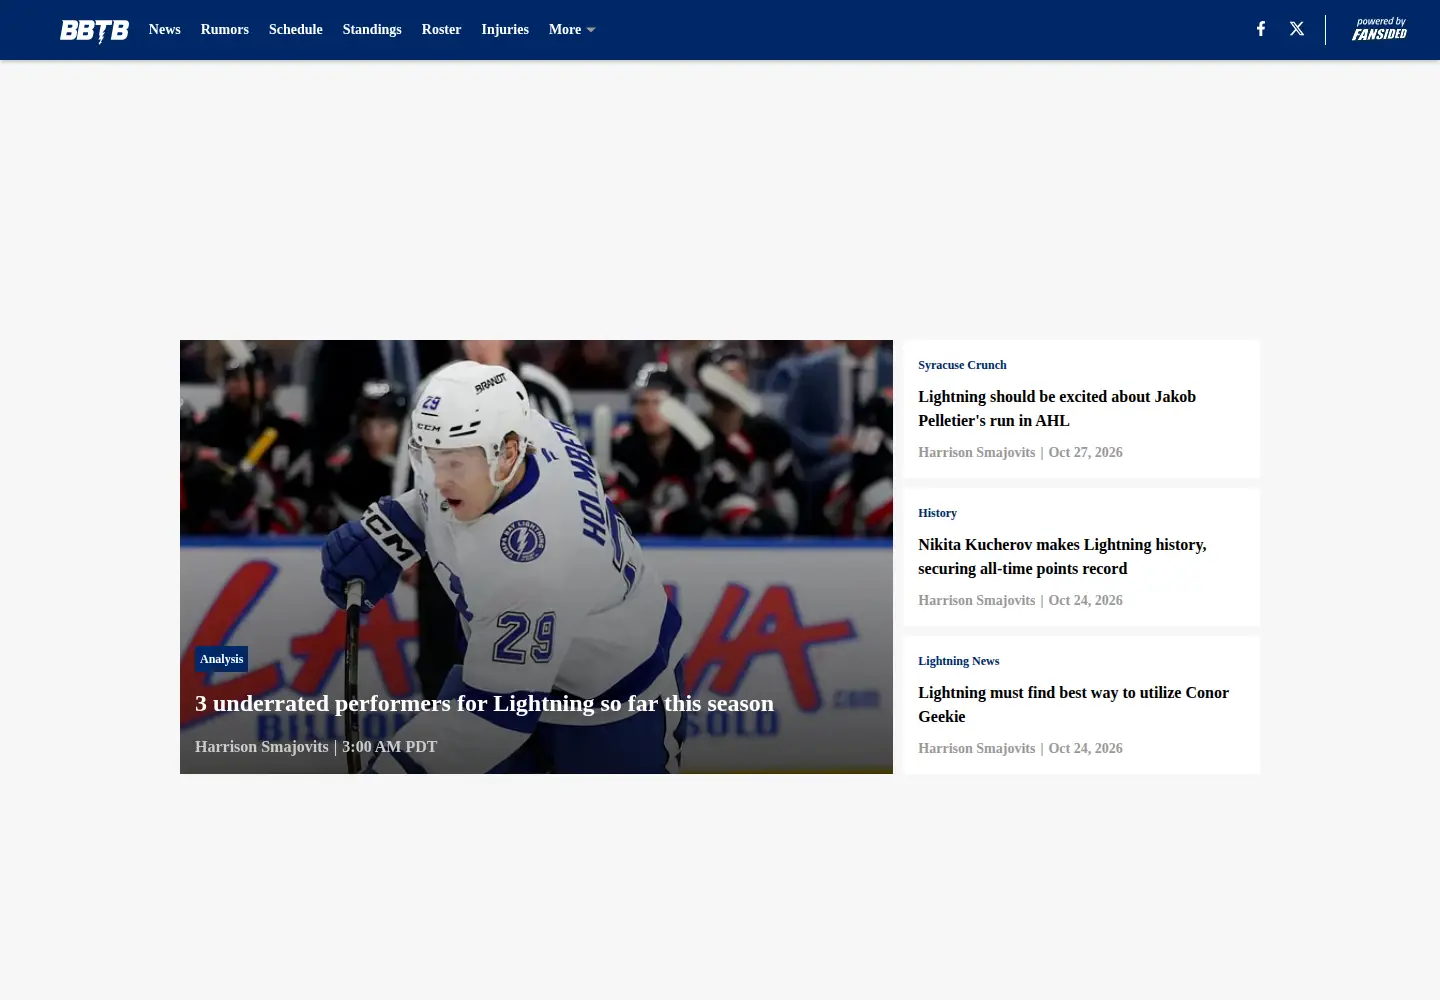Open the Roster navigation link
The height and width of the screenshot is (1000, 1440).
(x=441, y=30)
